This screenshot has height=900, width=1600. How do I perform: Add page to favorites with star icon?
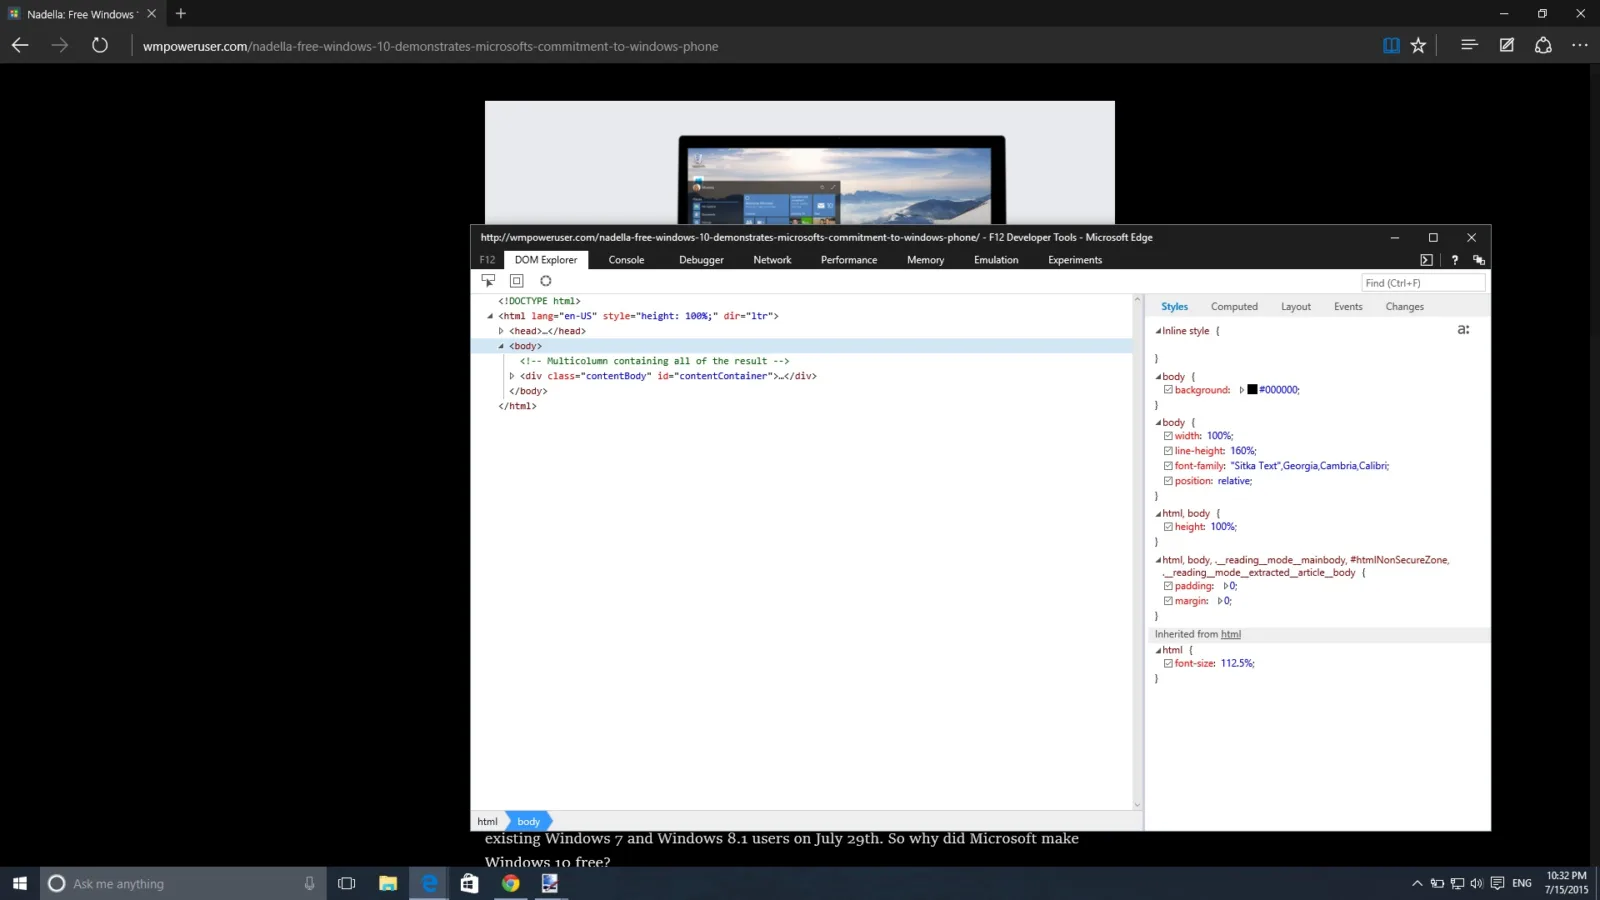(1418, 45)
